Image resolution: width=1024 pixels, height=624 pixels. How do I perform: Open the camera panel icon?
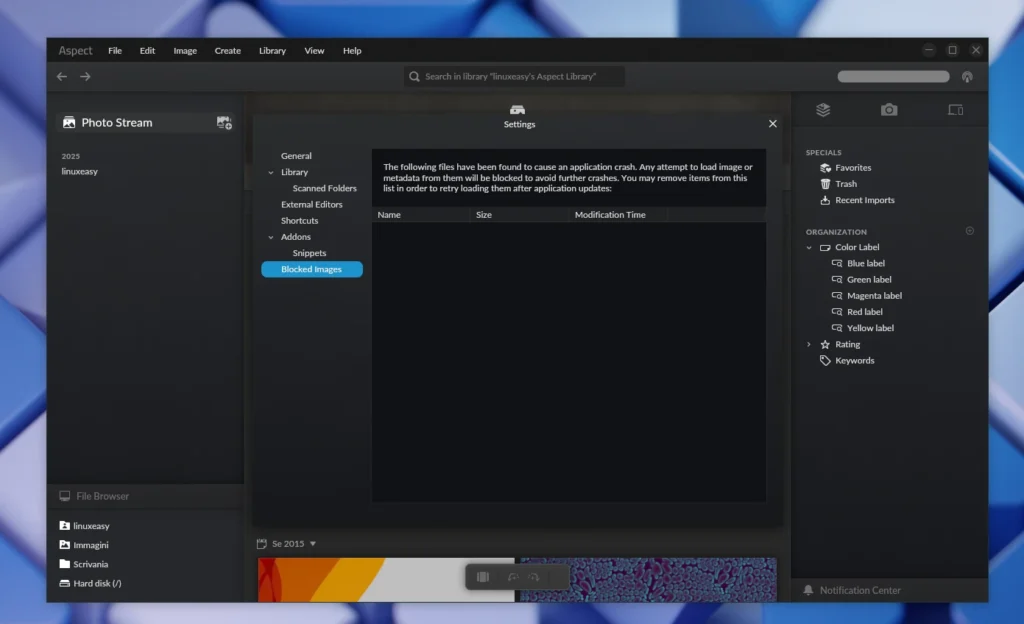889,110
